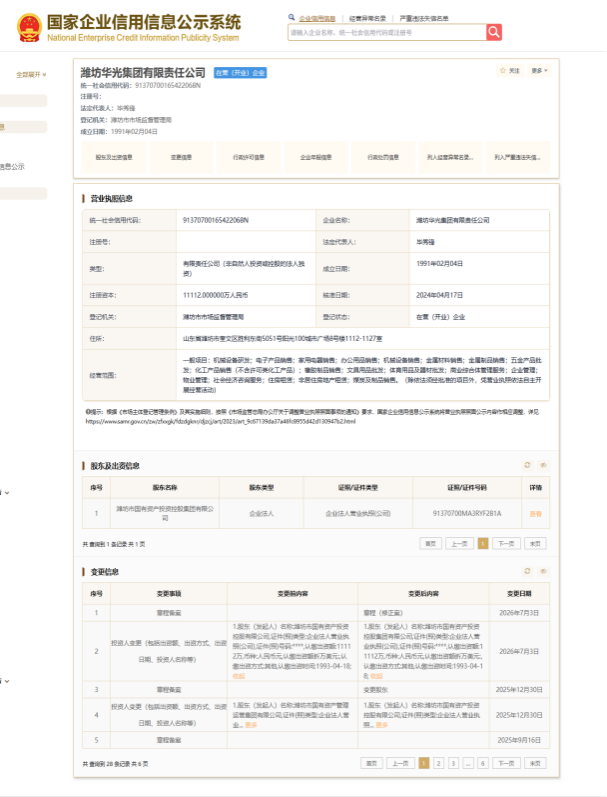Select the 严重违法失信名单 search tab

point(424,18)
